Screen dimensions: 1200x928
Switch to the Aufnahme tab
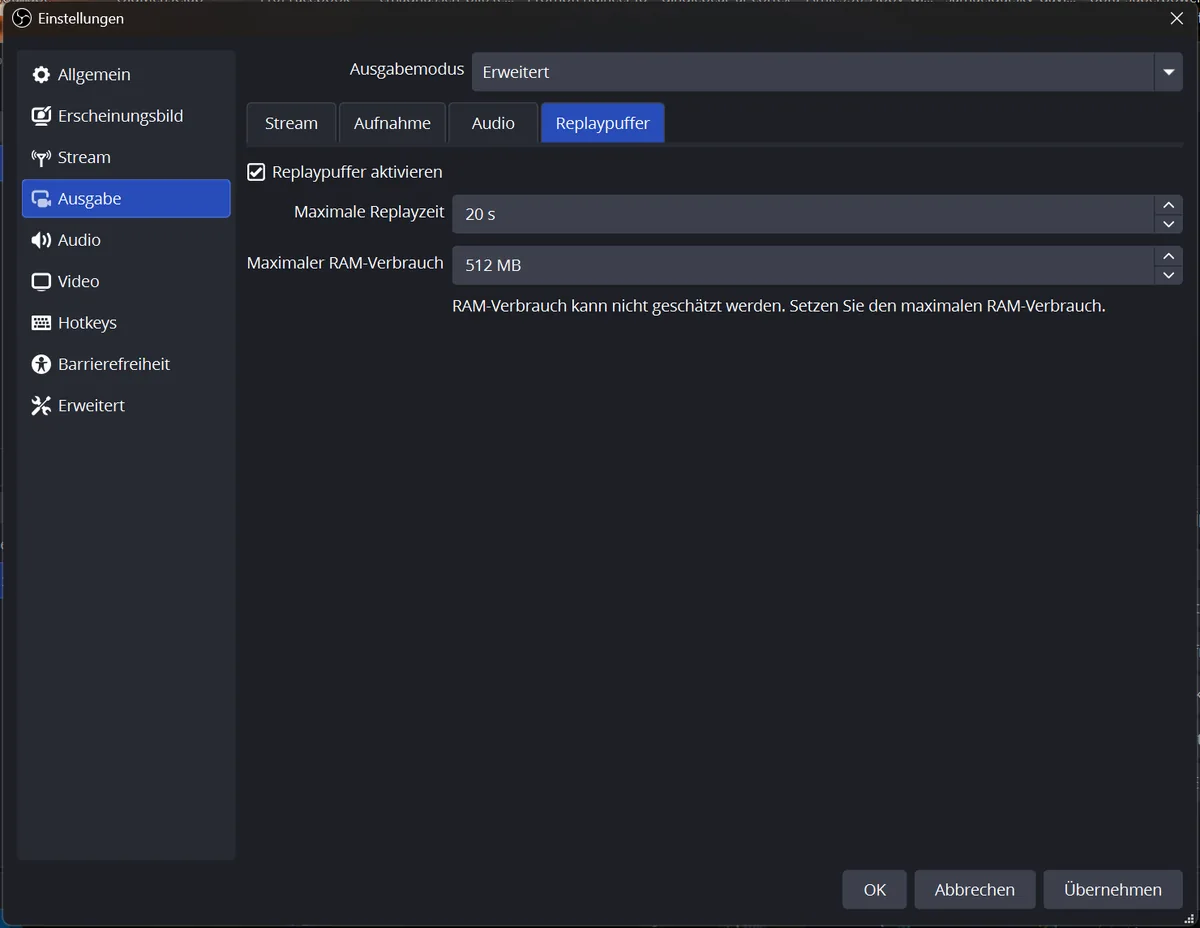pos(392,123)
